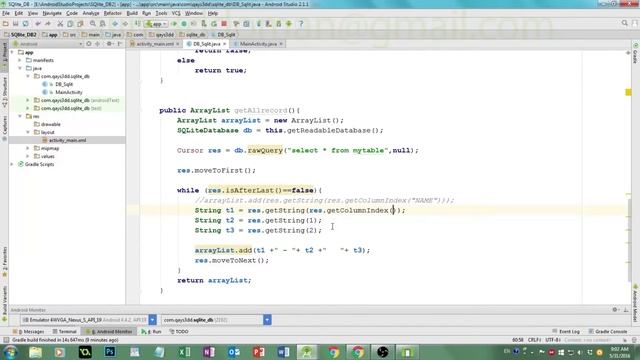
Task: Switch to activity_main.xml editor tab
Action: click(x=155, y=44)
